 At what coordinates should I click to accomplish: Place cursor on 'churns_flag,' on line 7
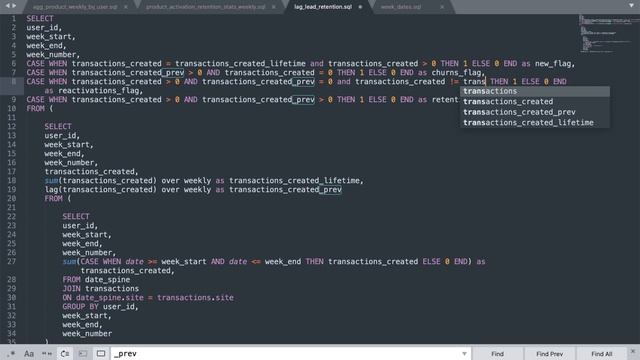458,73
